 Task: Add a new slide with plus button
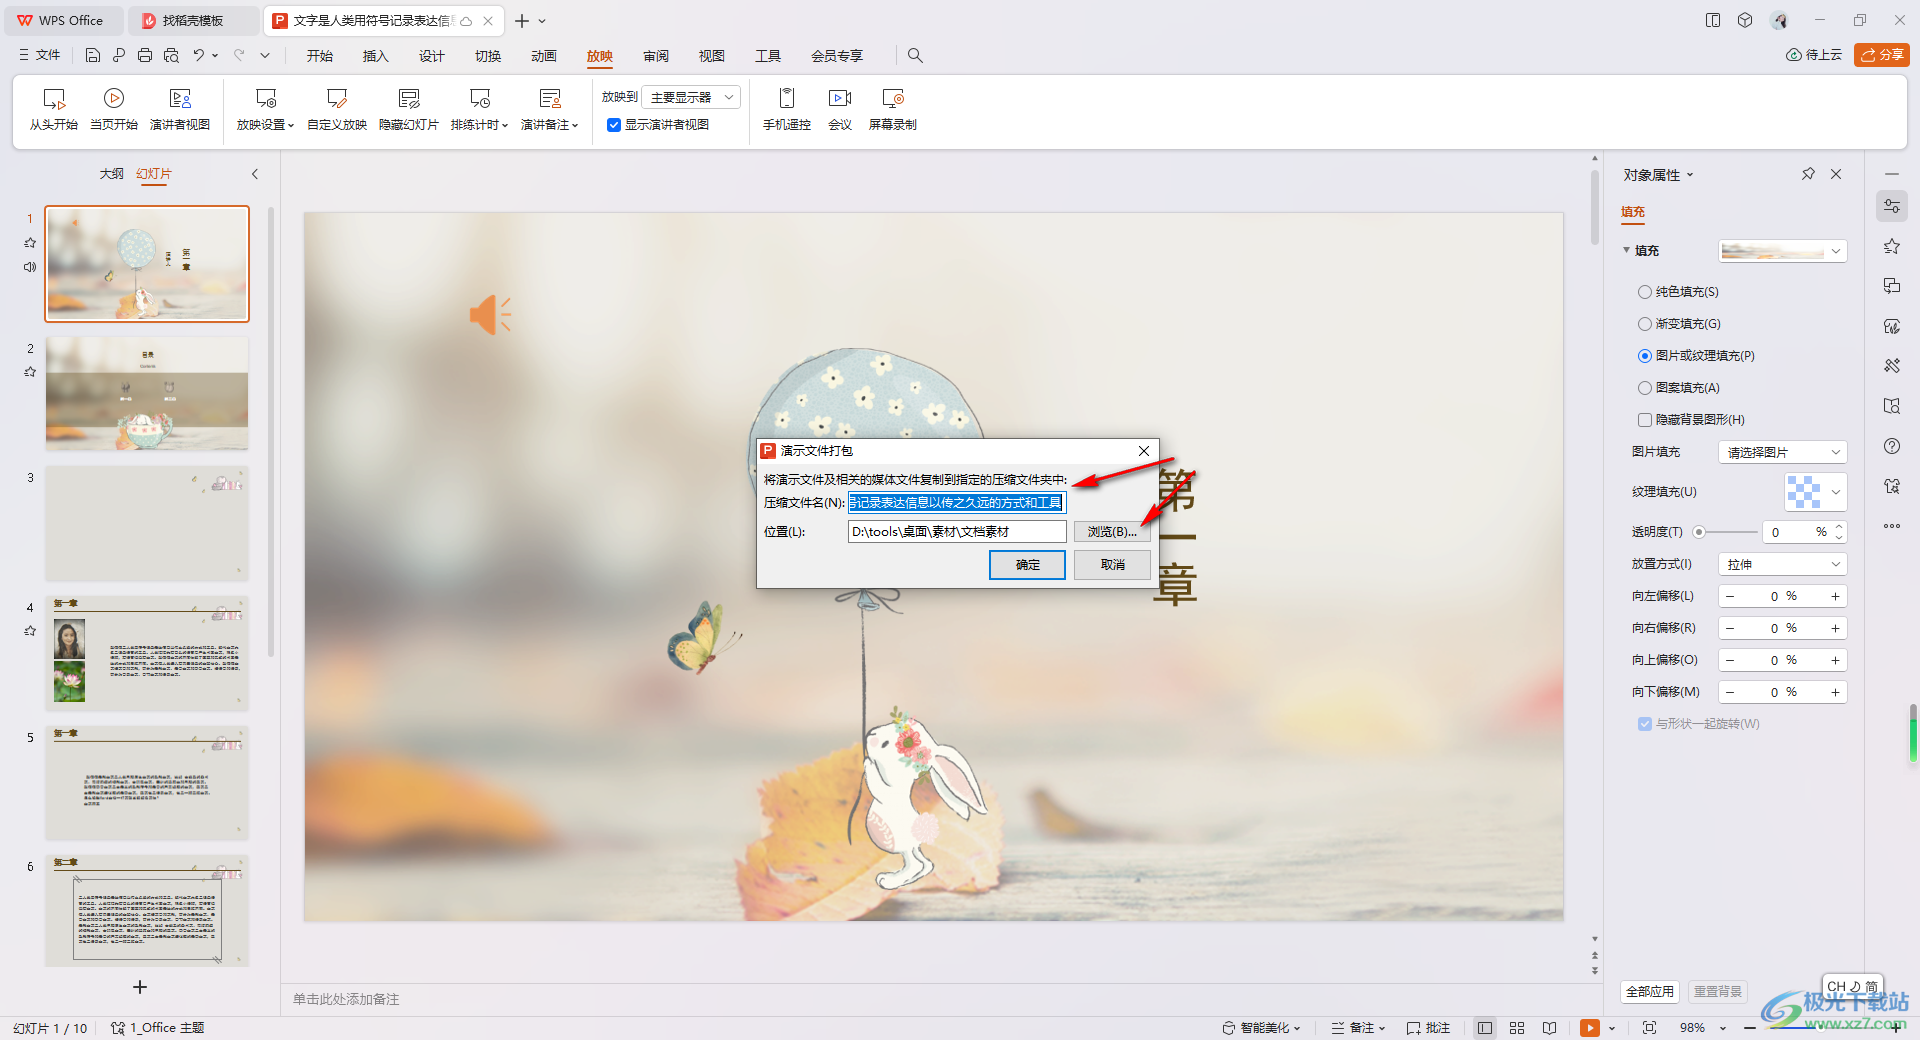pyautogui.click(x=140, y=987)
